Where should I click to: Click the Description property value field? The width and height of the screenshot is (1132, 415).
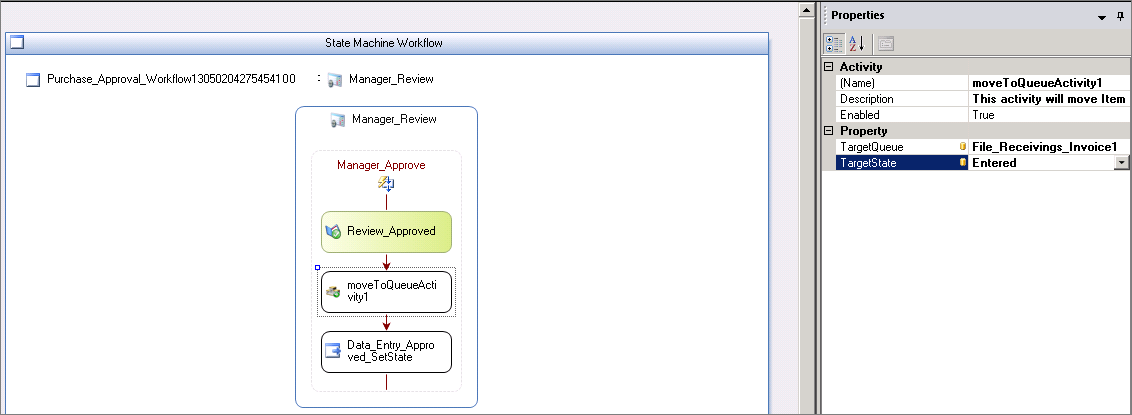coord(1048,99)
